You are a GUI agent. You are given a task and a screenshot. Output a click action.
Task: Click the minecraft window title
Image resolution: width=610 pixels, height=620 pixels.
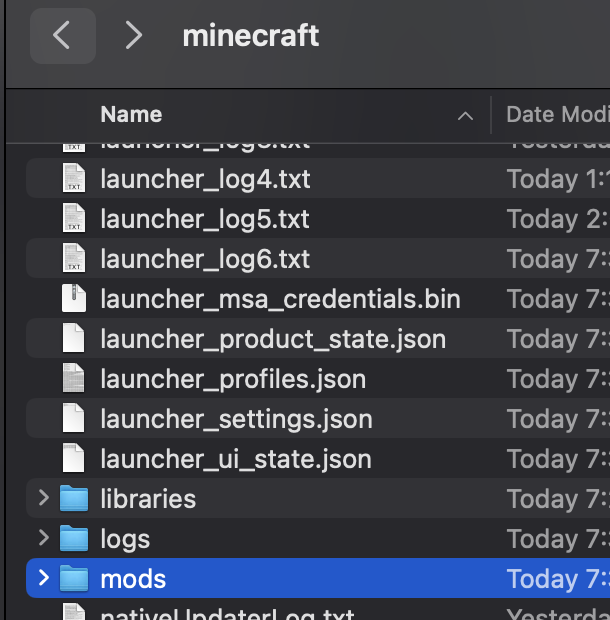coord(251,36)
